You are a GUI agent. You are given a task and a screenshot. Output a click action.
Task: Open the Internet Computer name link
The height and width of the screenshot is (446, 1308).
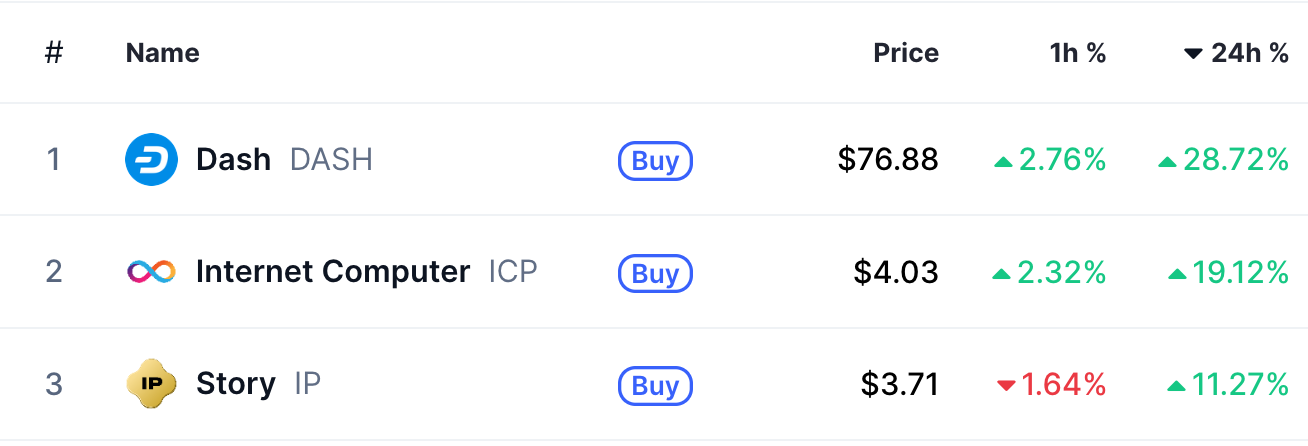pos(332,272)
